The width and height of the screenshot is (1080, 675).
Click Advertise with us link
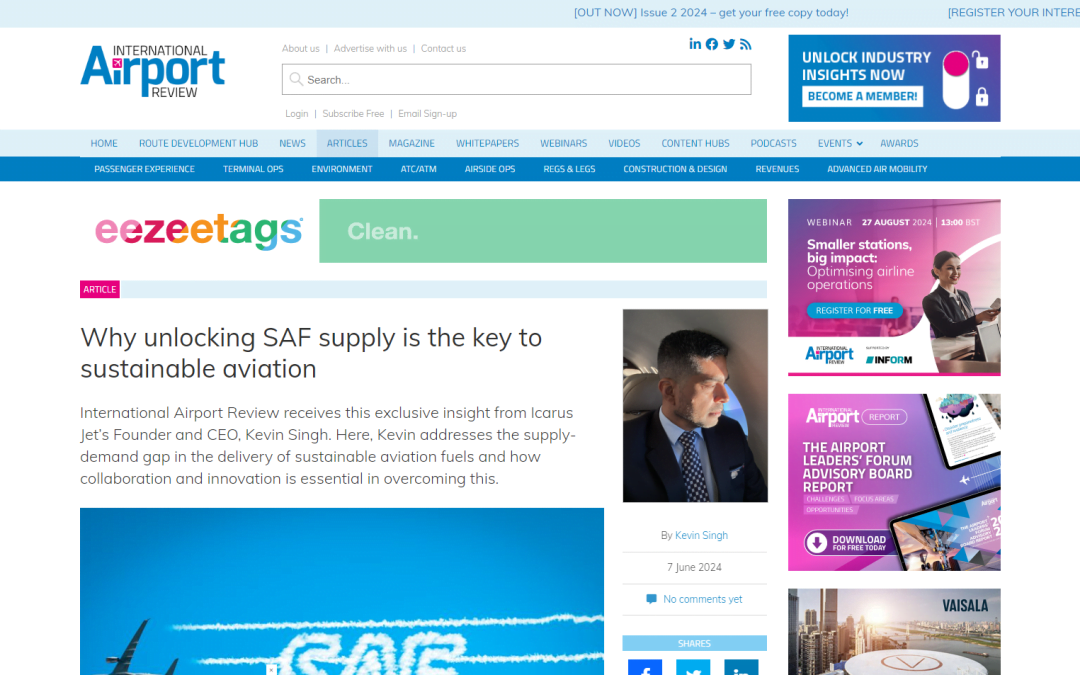[370, 48]
